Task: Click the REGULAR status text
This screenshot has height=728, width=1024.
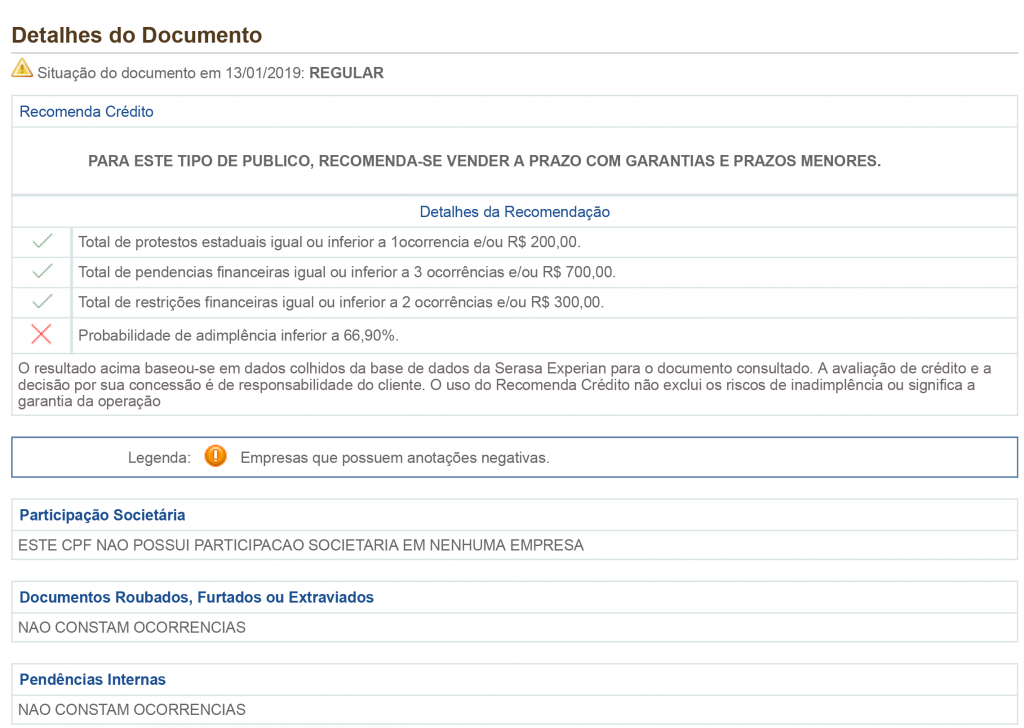Action: coord(346,73)
